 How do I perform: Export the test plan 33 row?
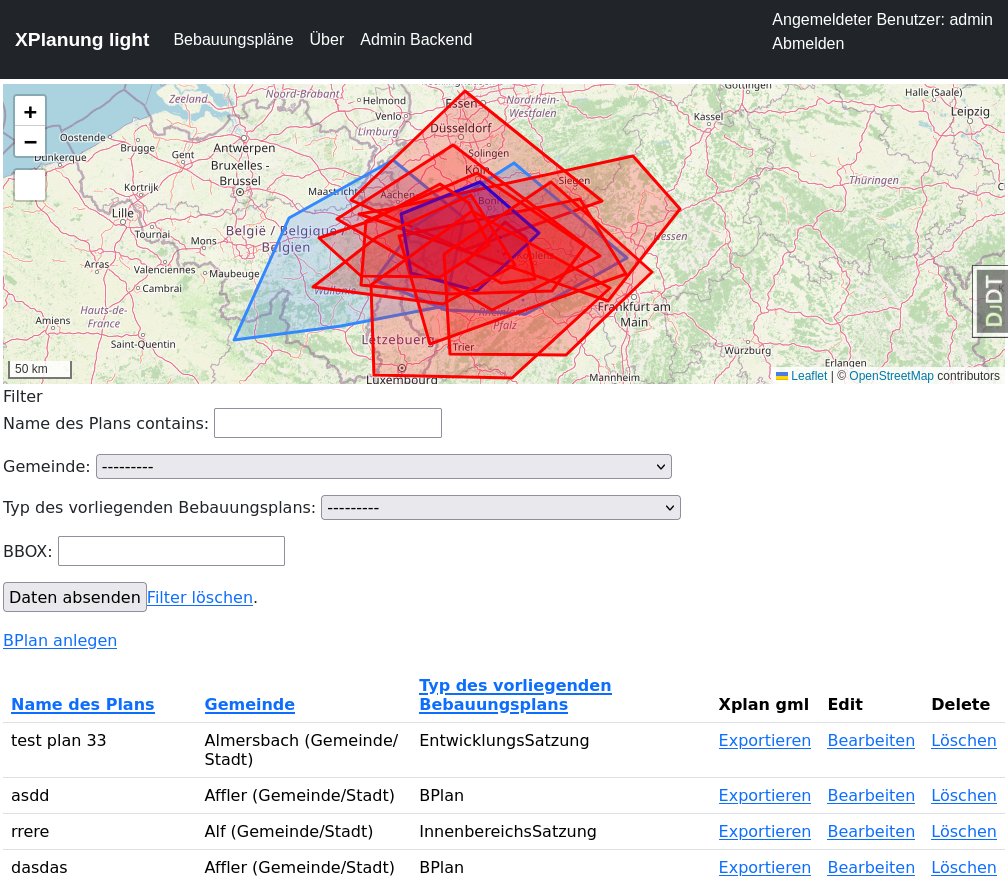point(764,741)
